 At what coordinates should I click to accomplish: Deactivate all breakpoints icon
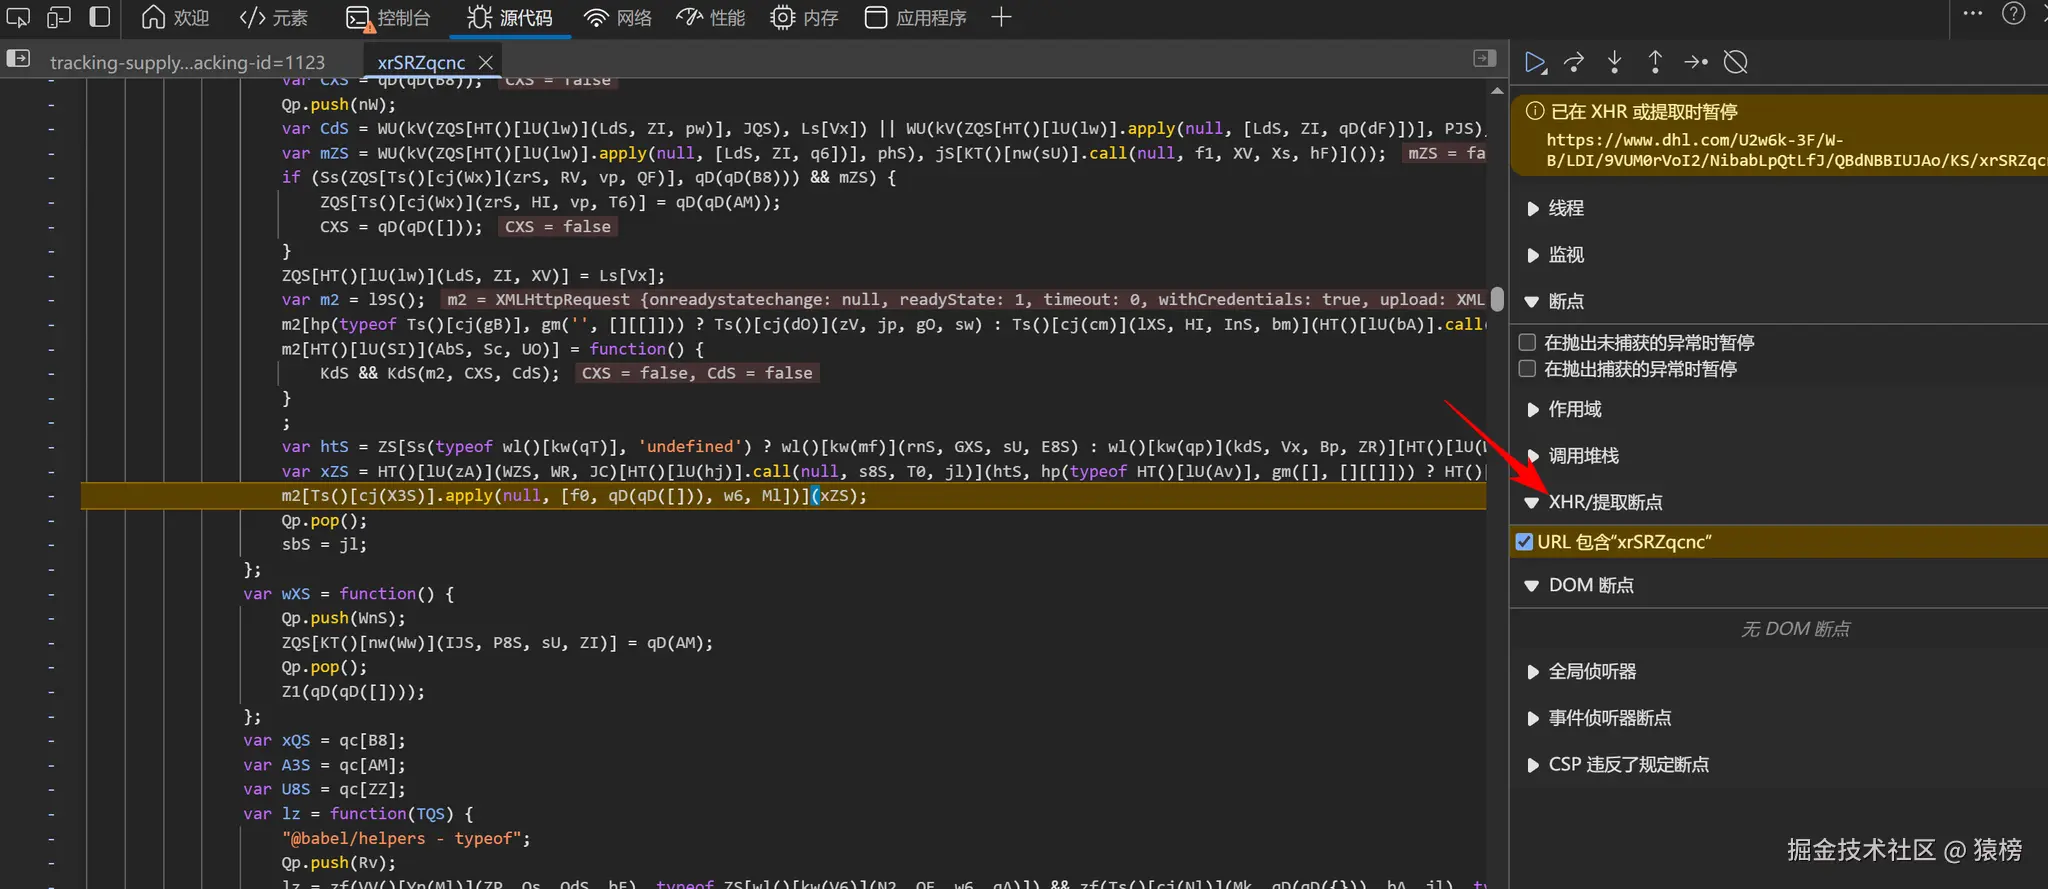click(1736, 62)
